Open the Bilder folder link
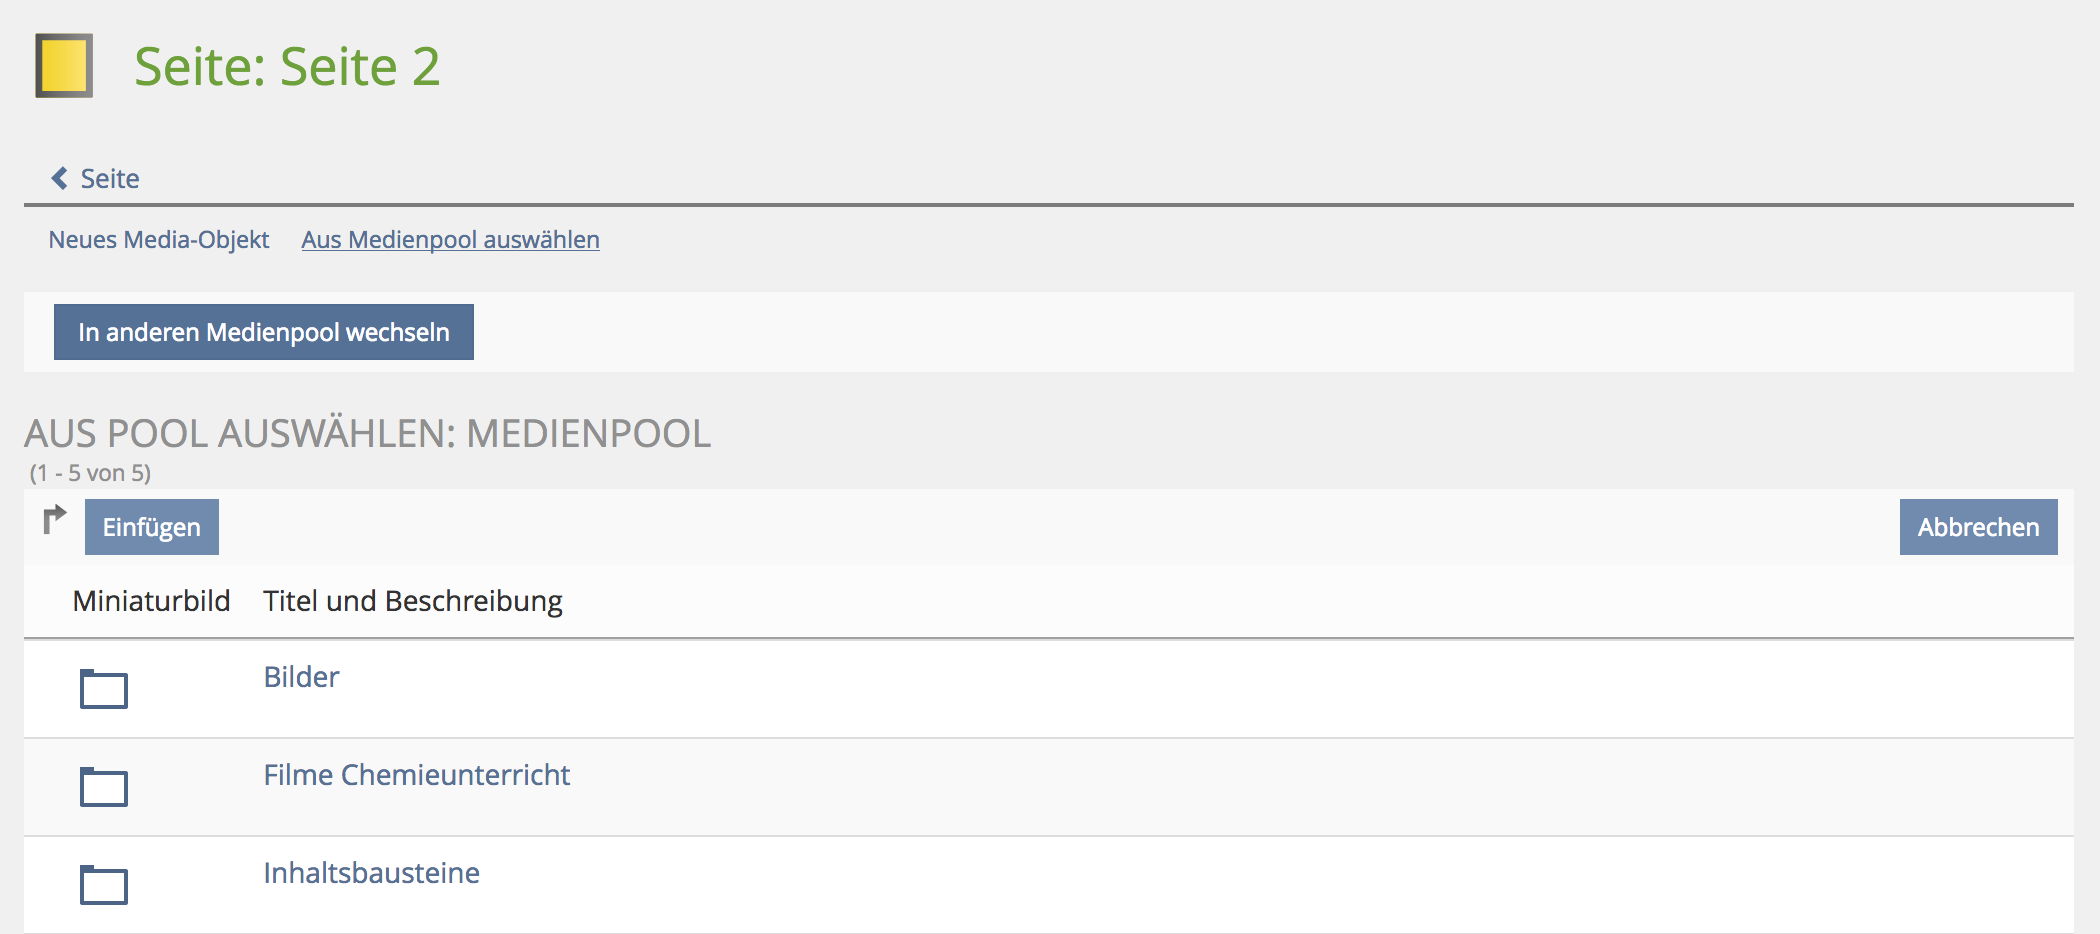 [301, 677]
